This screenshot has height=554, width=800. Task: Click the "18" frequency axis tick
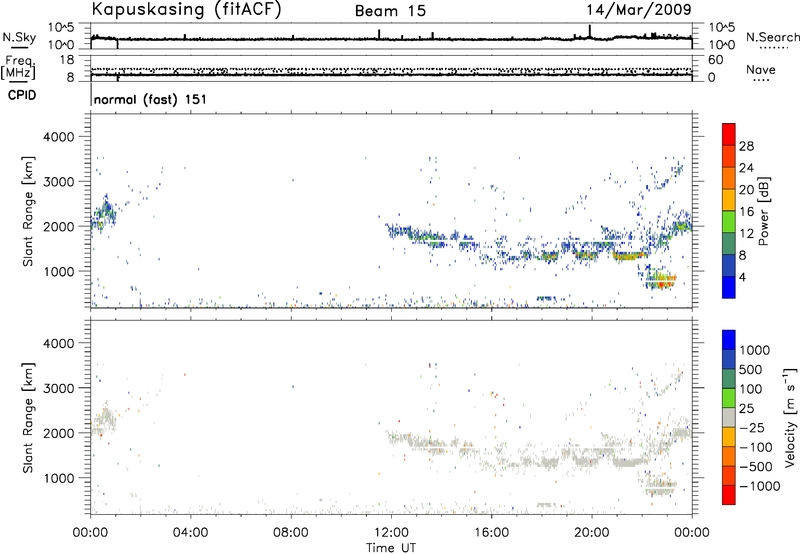67,60
